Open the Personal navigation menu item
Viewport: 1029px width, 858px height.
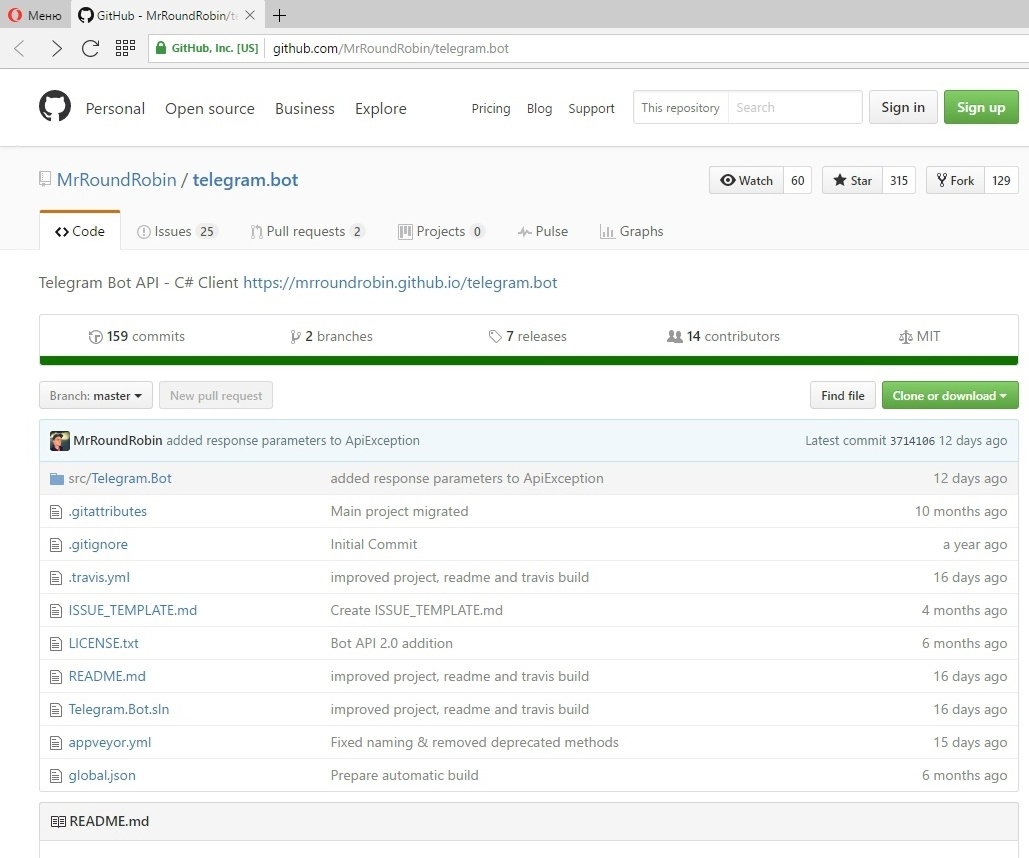click(115, 108)
